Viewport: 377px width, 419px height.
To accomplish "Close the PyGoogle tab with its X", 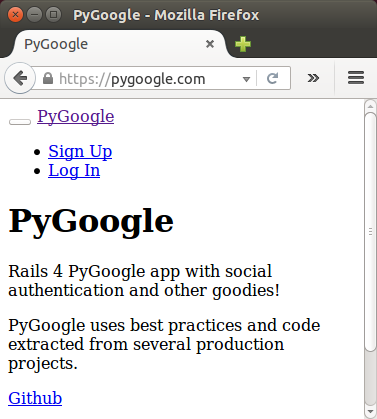I will [x=210, y=44].
